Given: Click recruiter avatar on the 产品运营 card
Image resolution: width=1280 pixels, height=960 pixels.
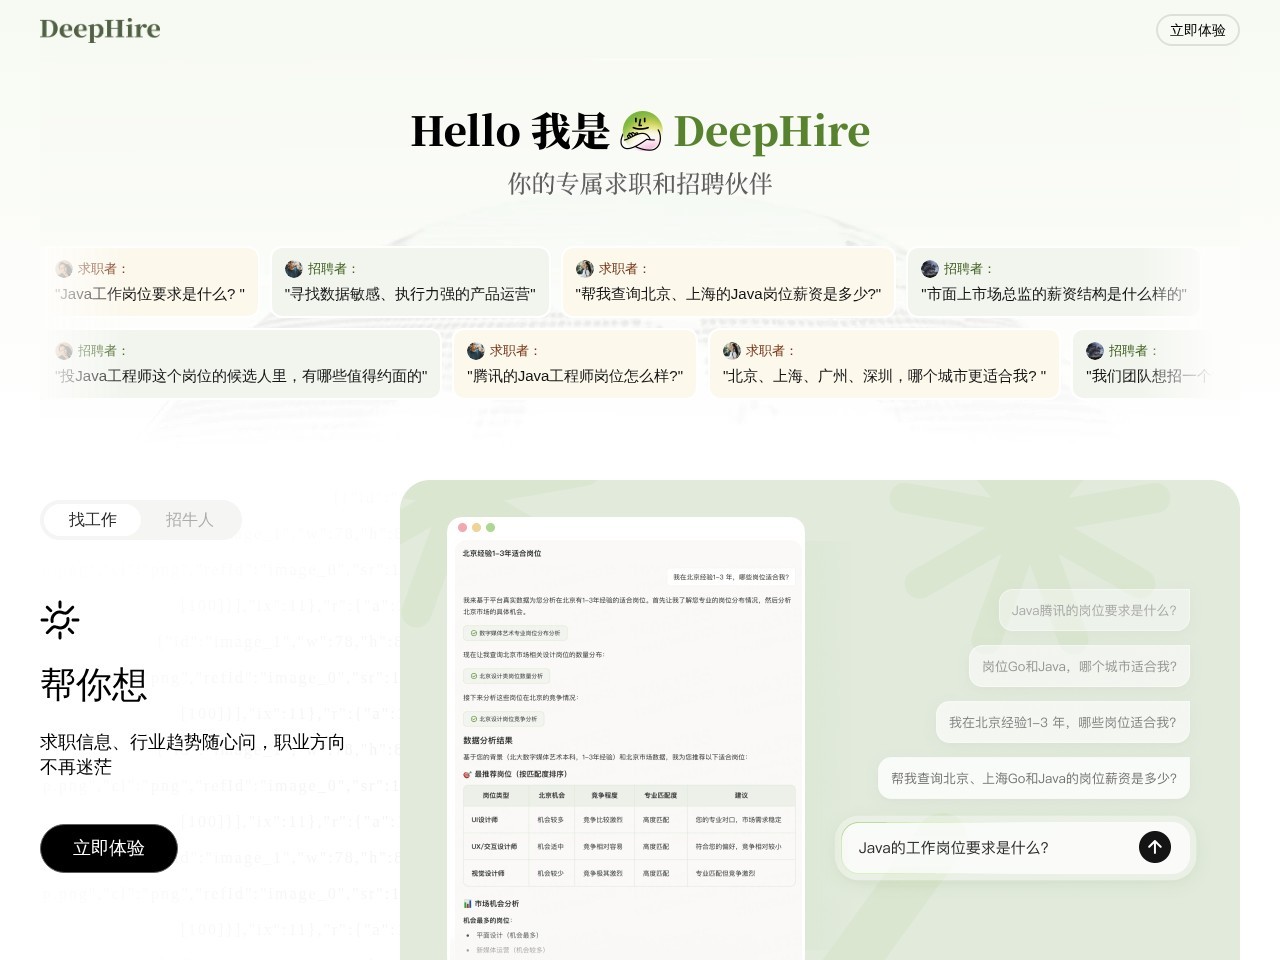Looking at the screenshot, I should click(x=294, y=269).
